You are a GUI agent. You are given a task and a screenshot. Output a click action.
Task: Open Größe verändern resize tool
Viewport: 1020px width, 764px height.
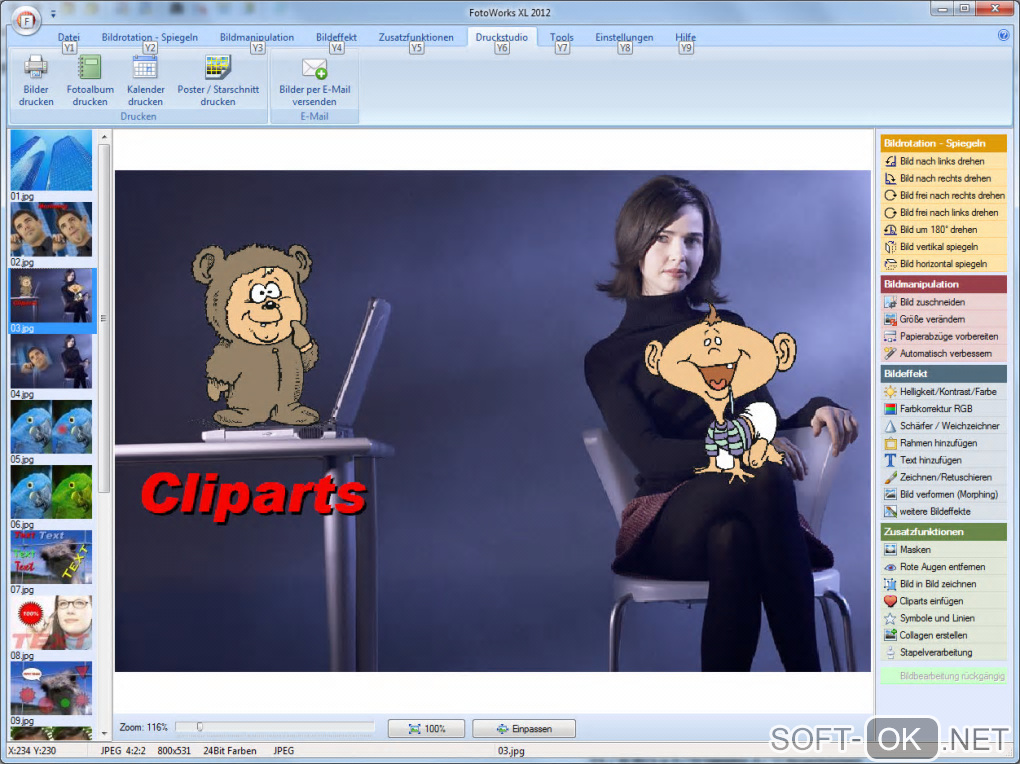tap(943, 319)
